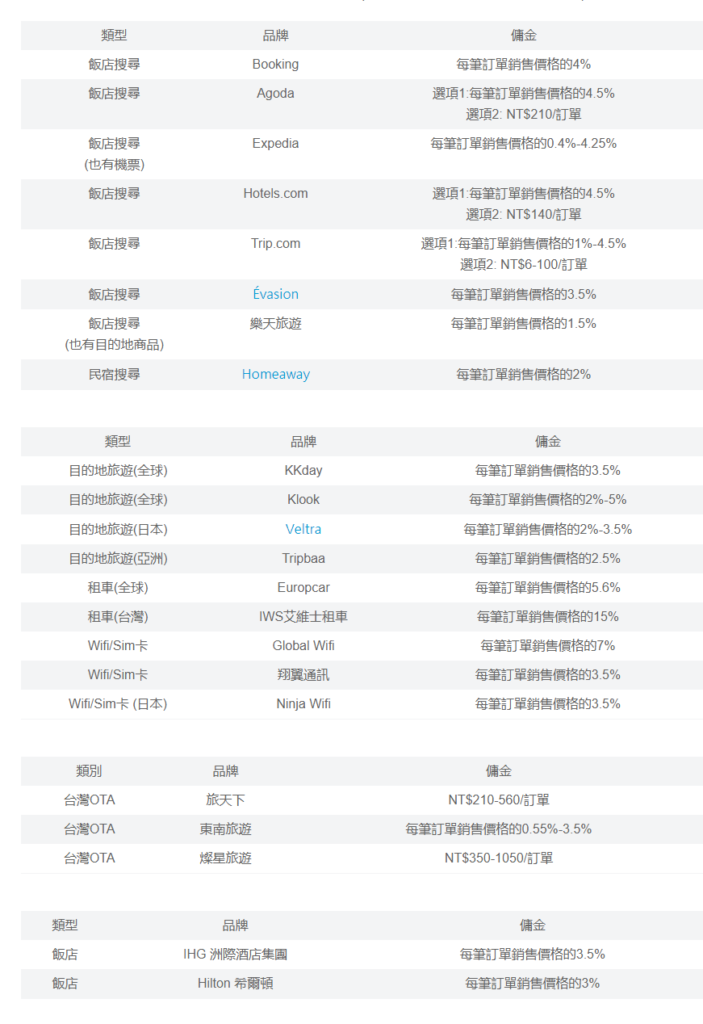Select the Expedia brand text
Viewport: 703px width, 1024px height.
pyautogui.click(x=275, y=143)
